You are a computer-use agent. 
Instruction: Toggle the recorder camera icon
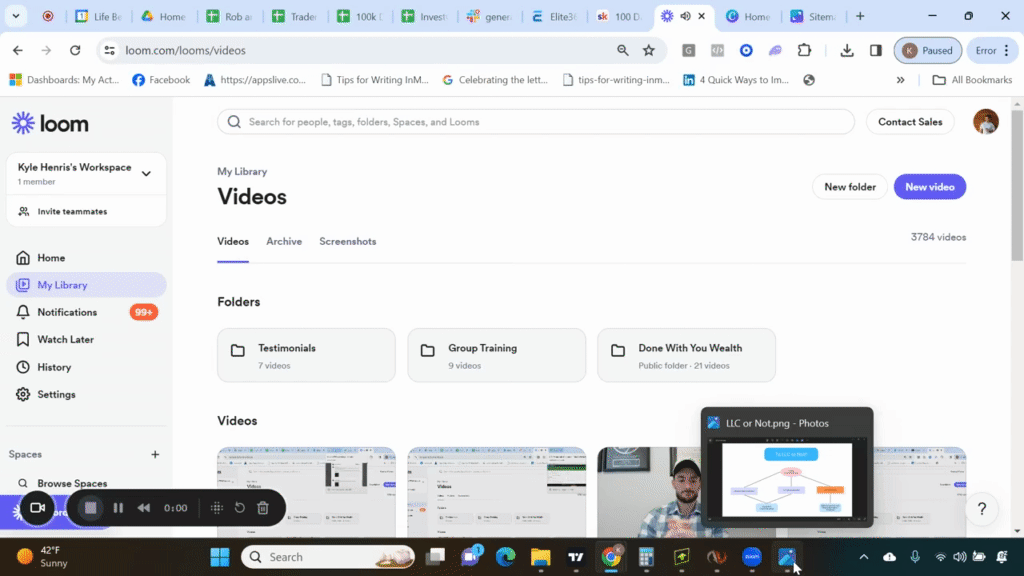pyautogui.click(x=37, y=508)
